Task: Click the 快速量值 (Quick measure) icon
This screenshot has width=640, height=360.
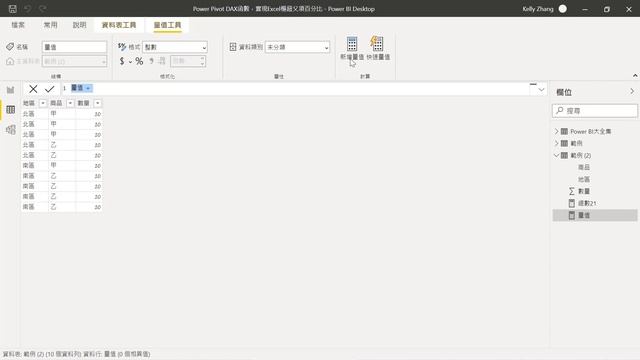Action: (x=378, y=44)
